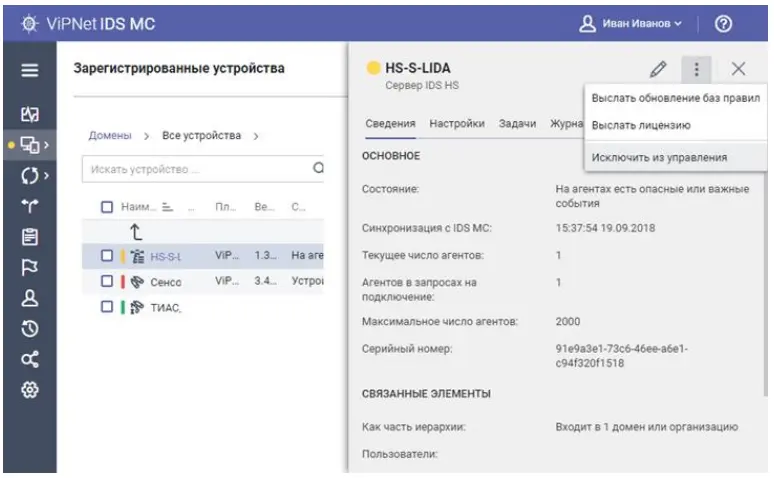Select Исключить из управления menu entry
Image resolution: width=774 pixels, height=478 pixels.
[675, 157]
